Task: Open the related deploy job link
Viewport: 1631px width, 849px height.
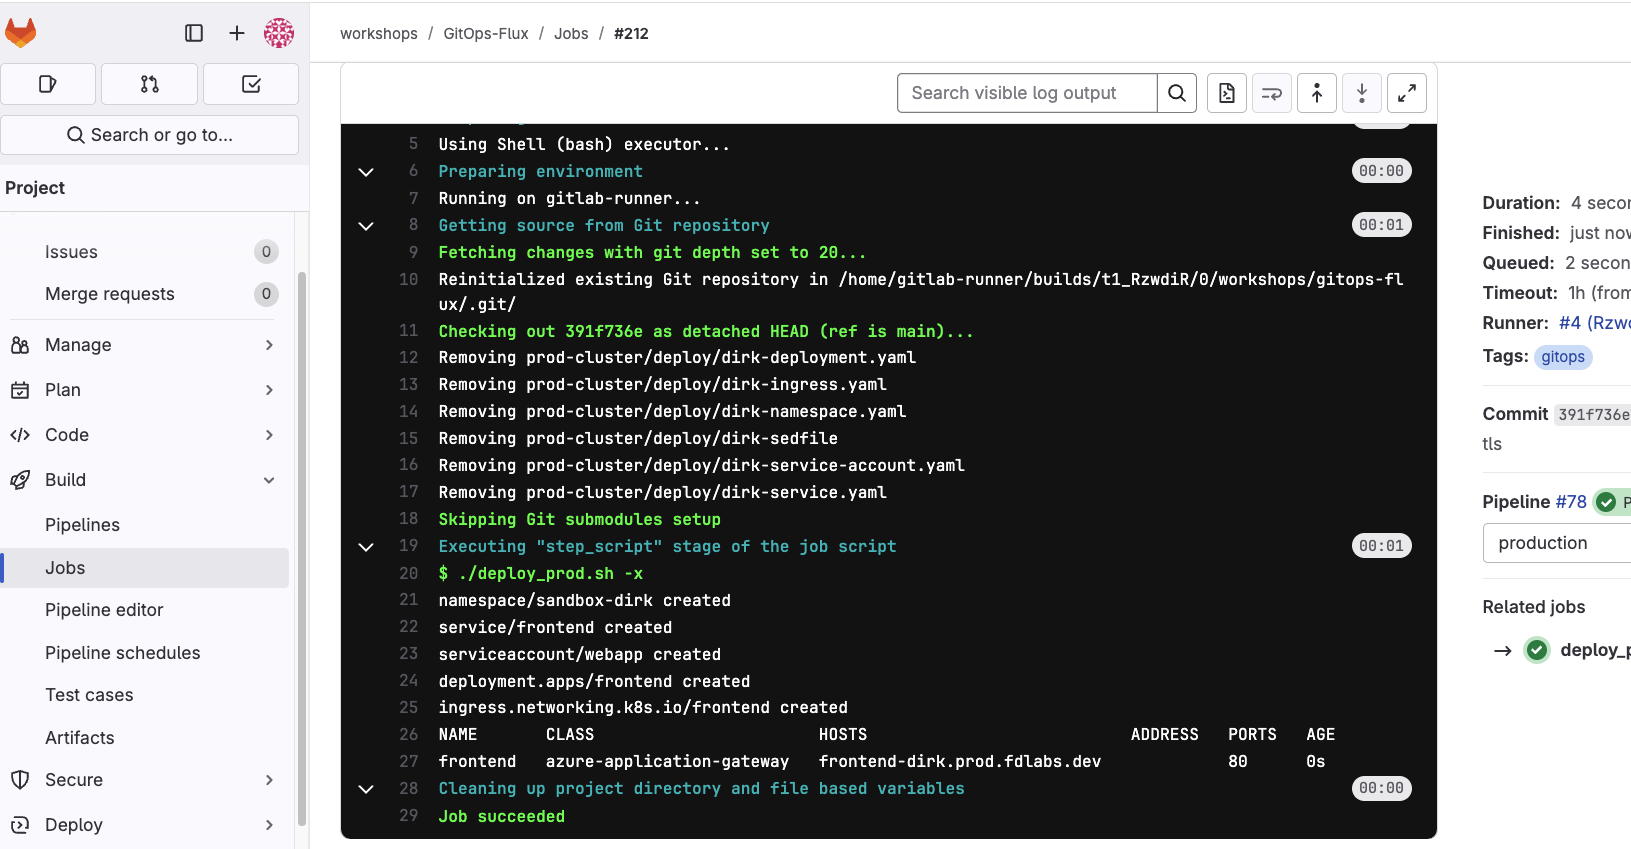Action: click(x=1595, y=650)
